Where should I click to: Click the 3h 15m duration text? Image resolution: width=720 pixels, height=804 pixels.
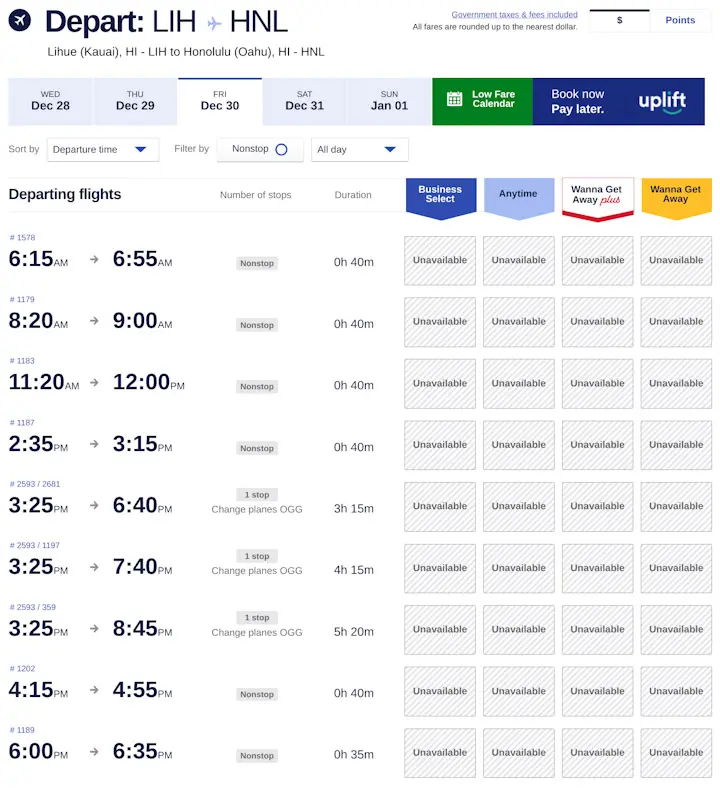(354, 508)
